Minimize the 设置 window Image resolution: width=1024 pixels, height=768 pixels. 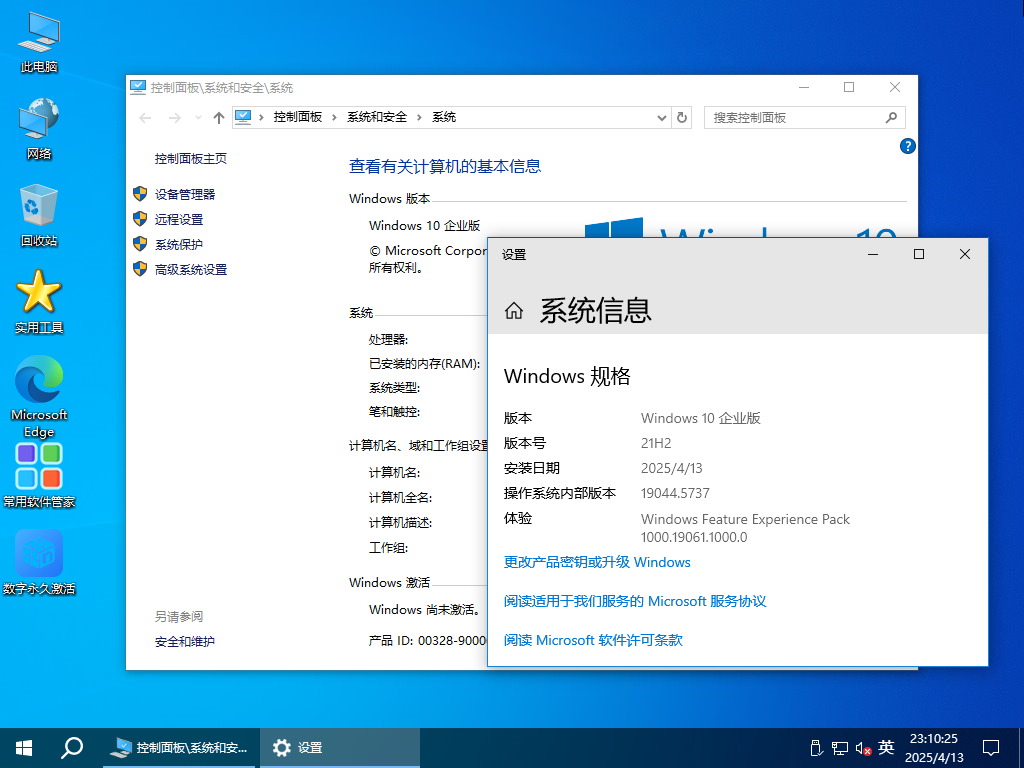872,254
